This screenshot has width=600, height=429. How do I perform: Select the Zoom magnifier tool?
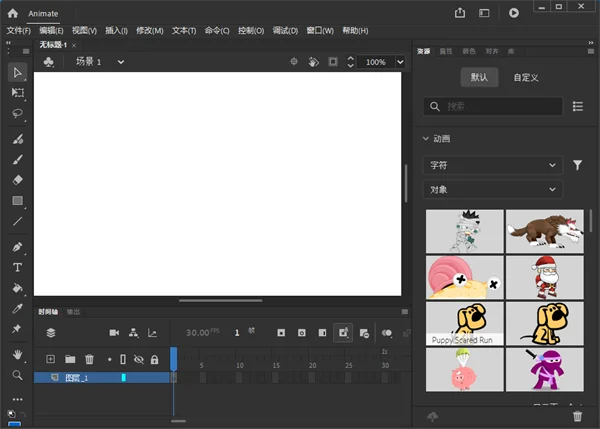tap(18, 375)
